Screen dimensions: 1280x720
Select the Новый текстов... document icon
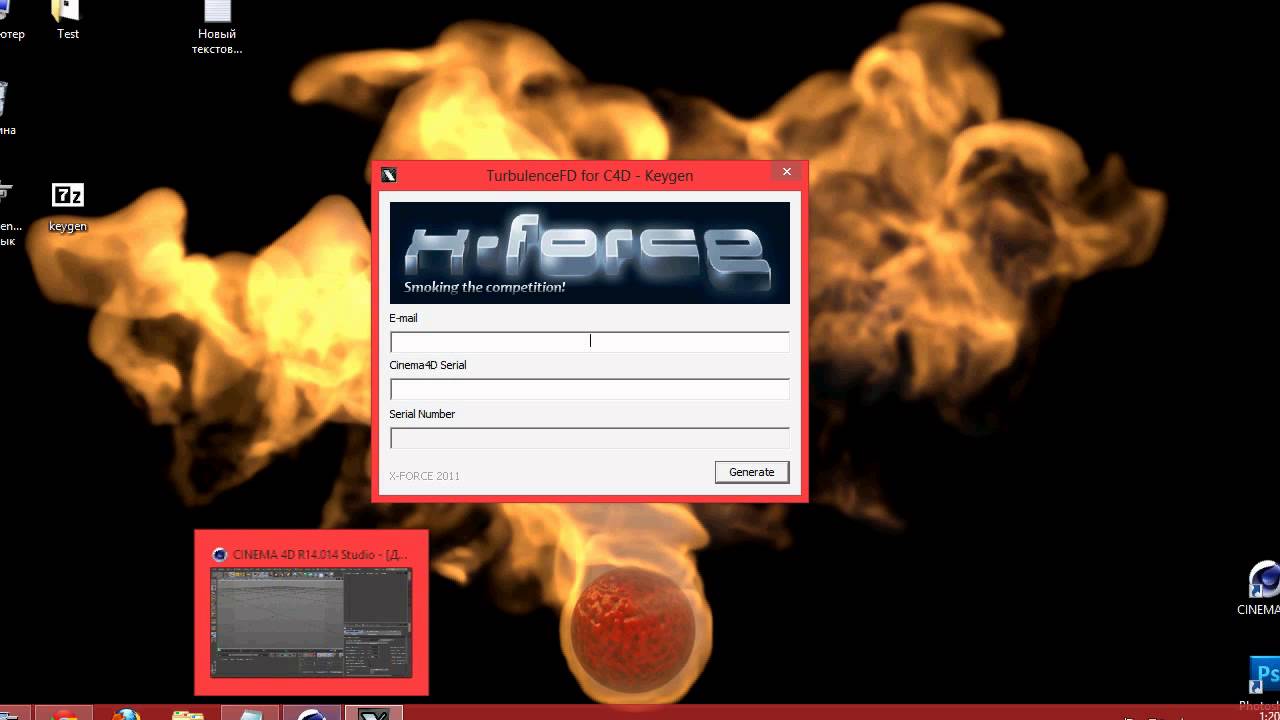coord(217,28)
